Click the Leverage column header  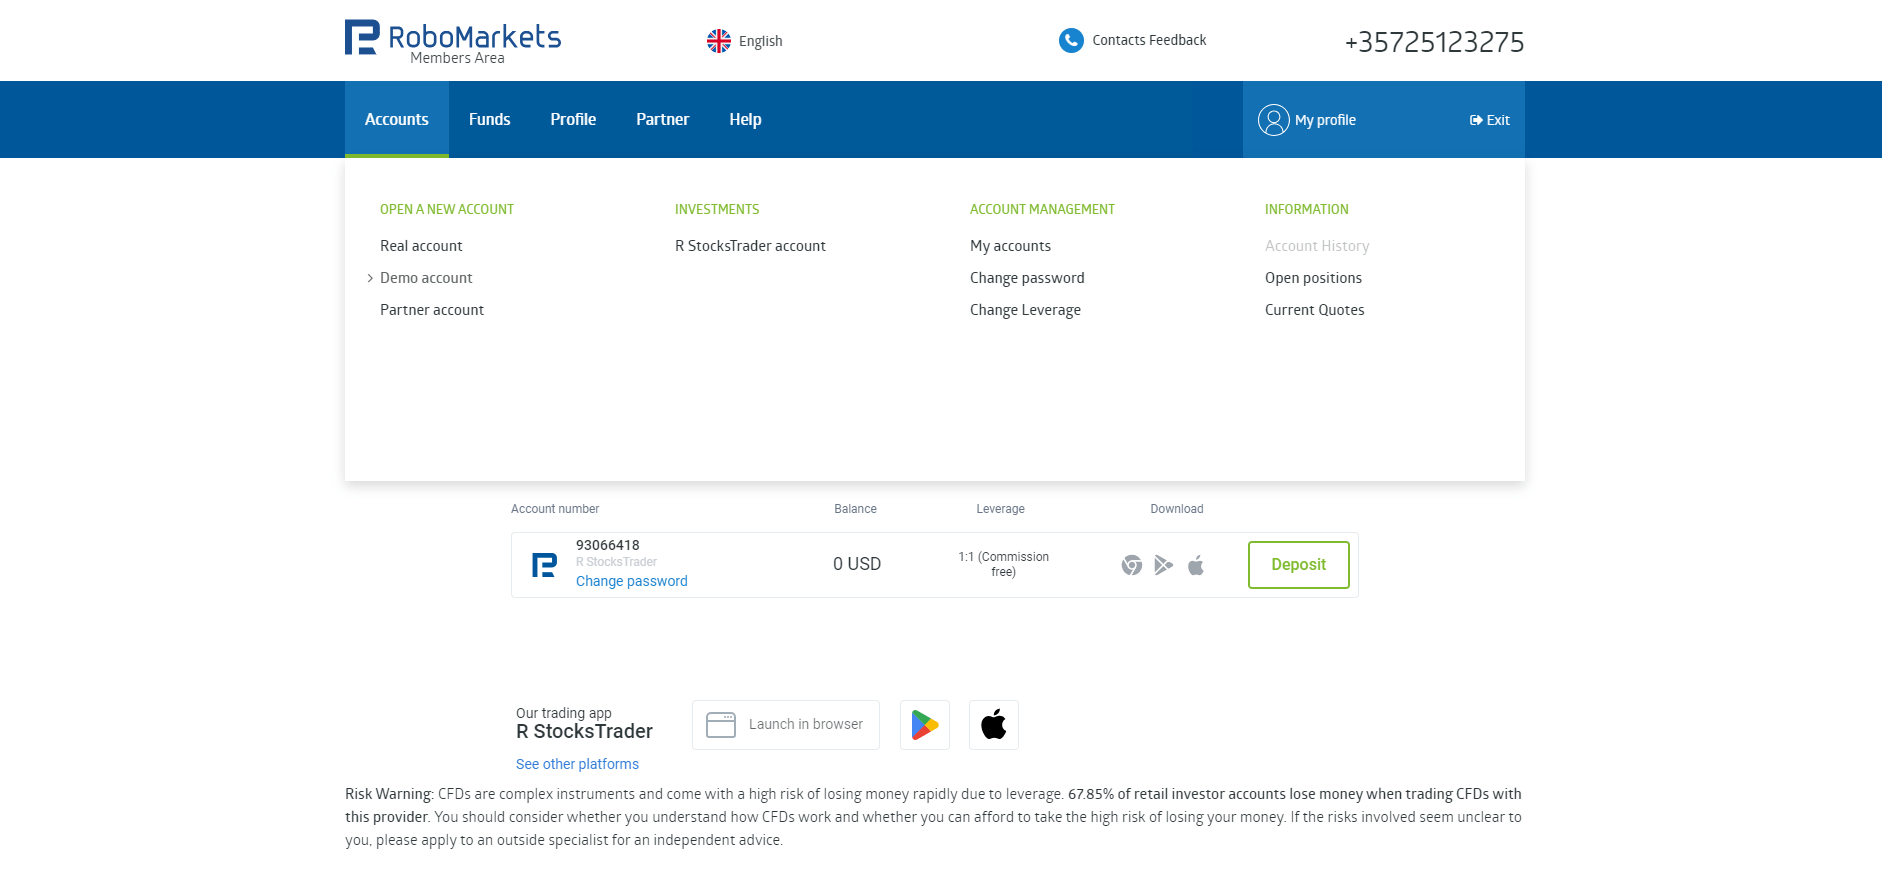(1000, 509)
